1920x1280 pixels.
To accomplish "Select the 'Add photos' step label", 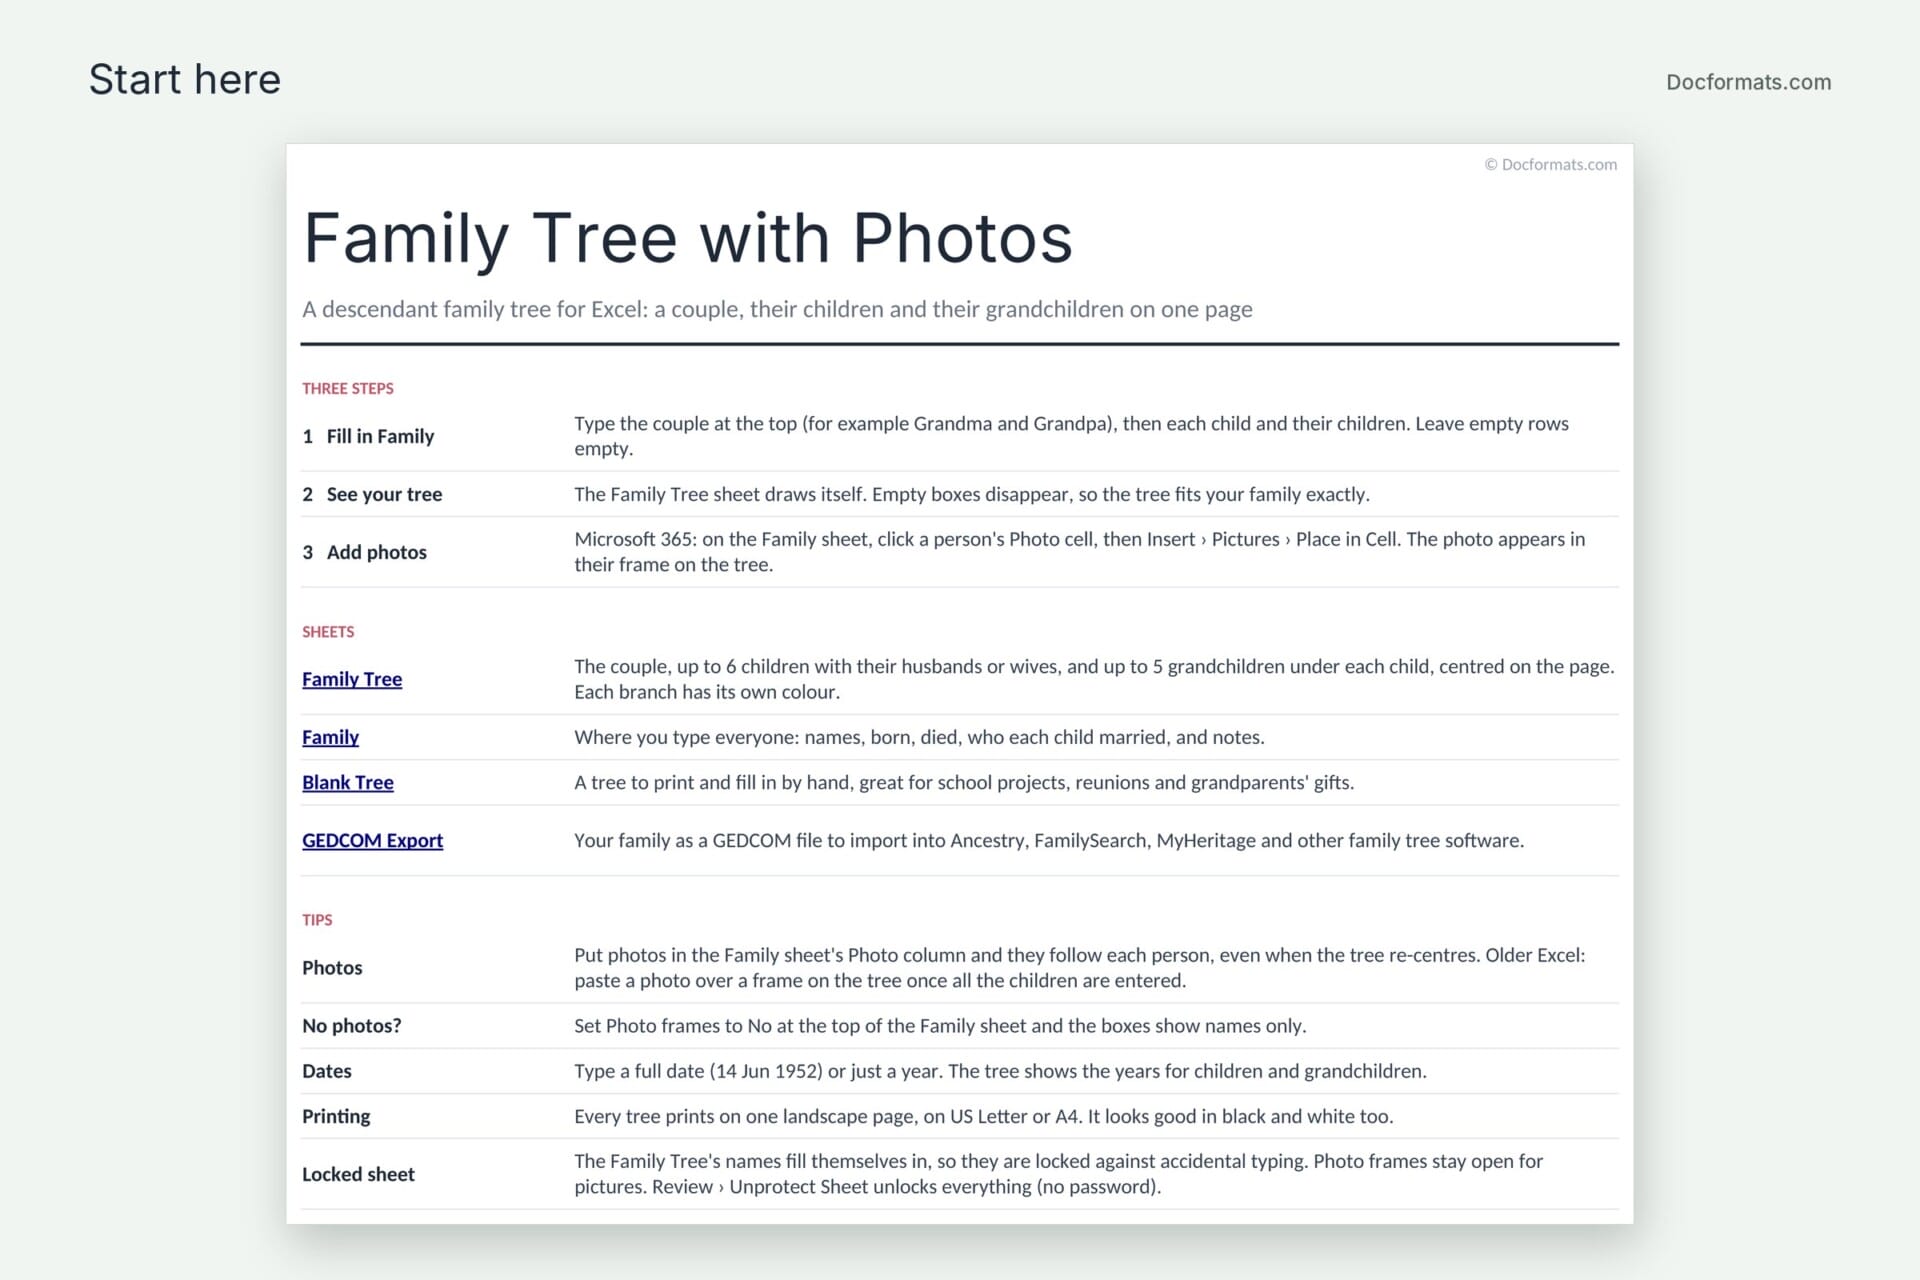I will point(376,552).
